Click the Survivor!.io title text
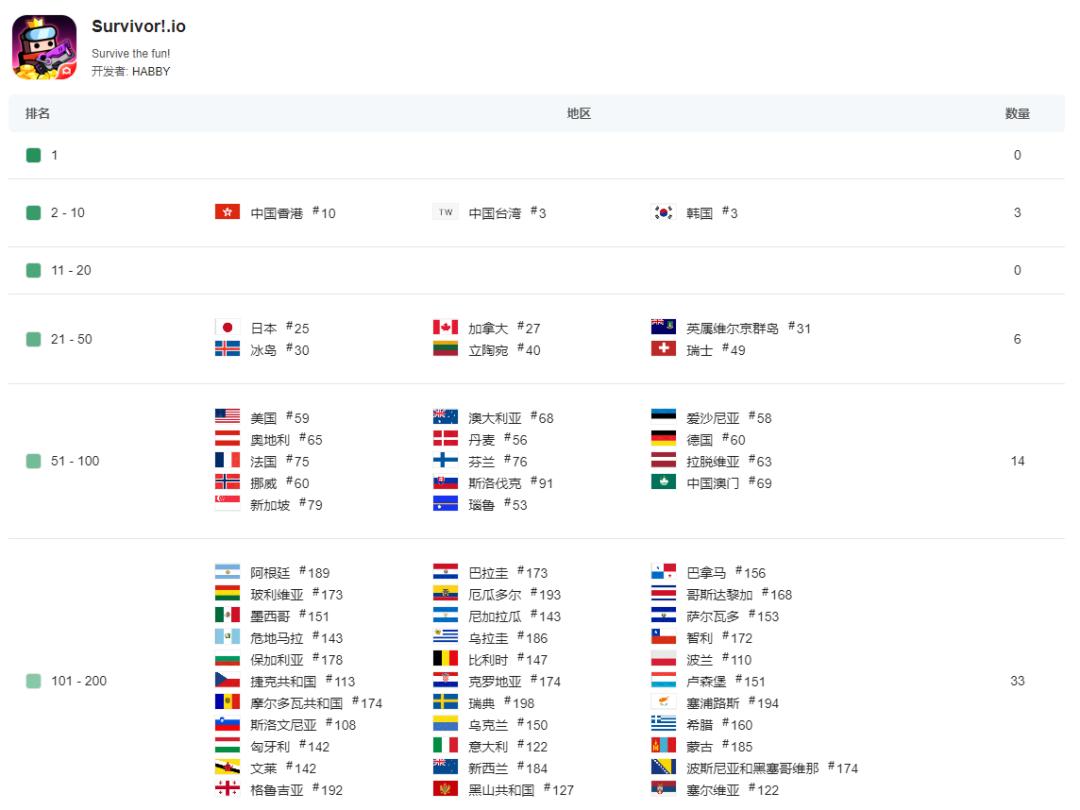Image resolution: width=1080 pixels, height=810 pixels. pyautogui.click(x=138, y=26)
